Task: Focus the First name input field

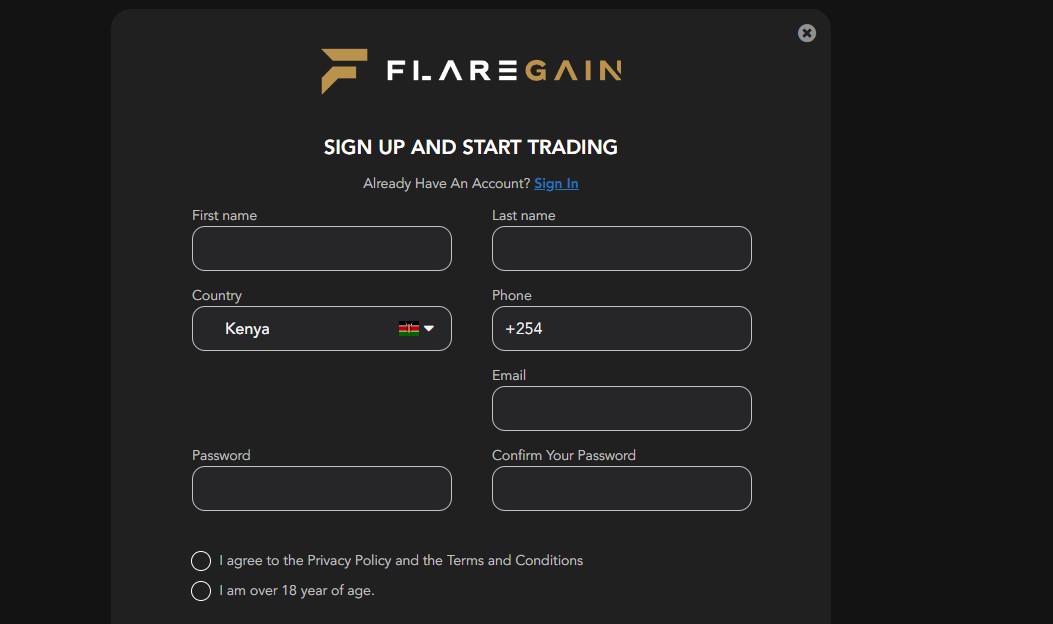Action: click(321, 248)
